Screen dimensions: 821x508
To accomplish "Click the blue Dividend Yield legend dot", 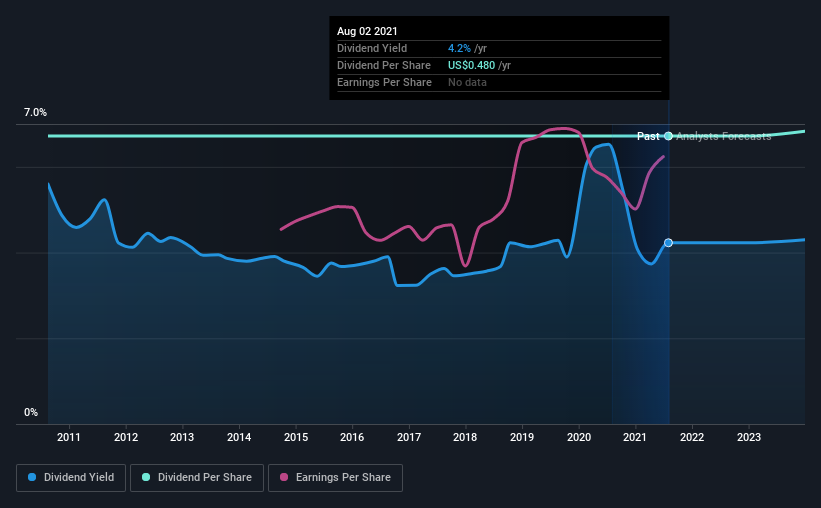I will [32, 477].
